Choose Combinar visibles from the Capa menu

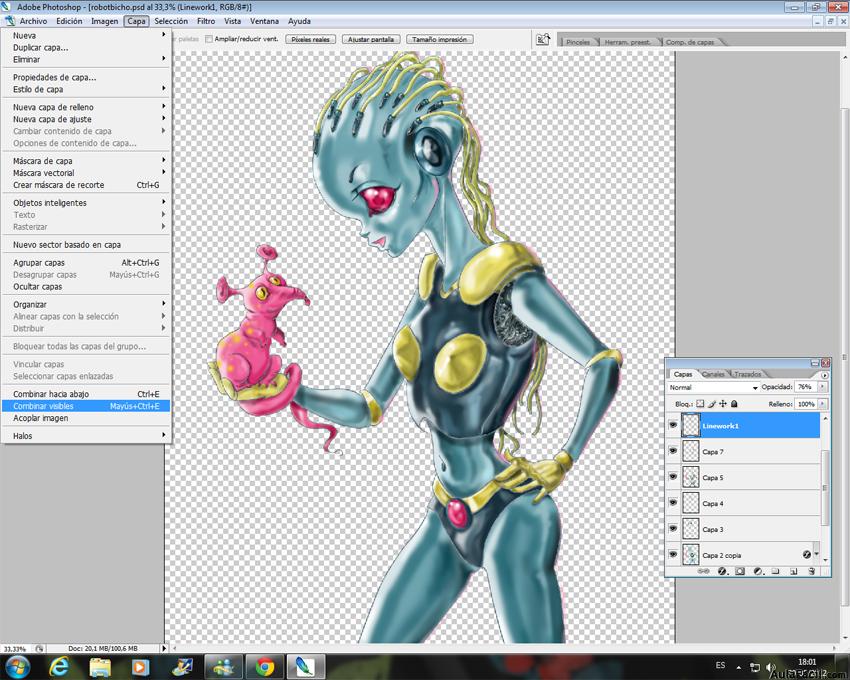[86, 406]
